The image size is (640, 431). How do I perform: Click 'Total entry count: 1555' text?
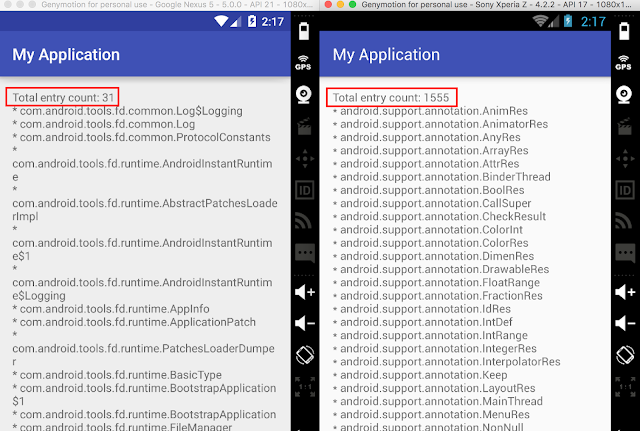391,98
